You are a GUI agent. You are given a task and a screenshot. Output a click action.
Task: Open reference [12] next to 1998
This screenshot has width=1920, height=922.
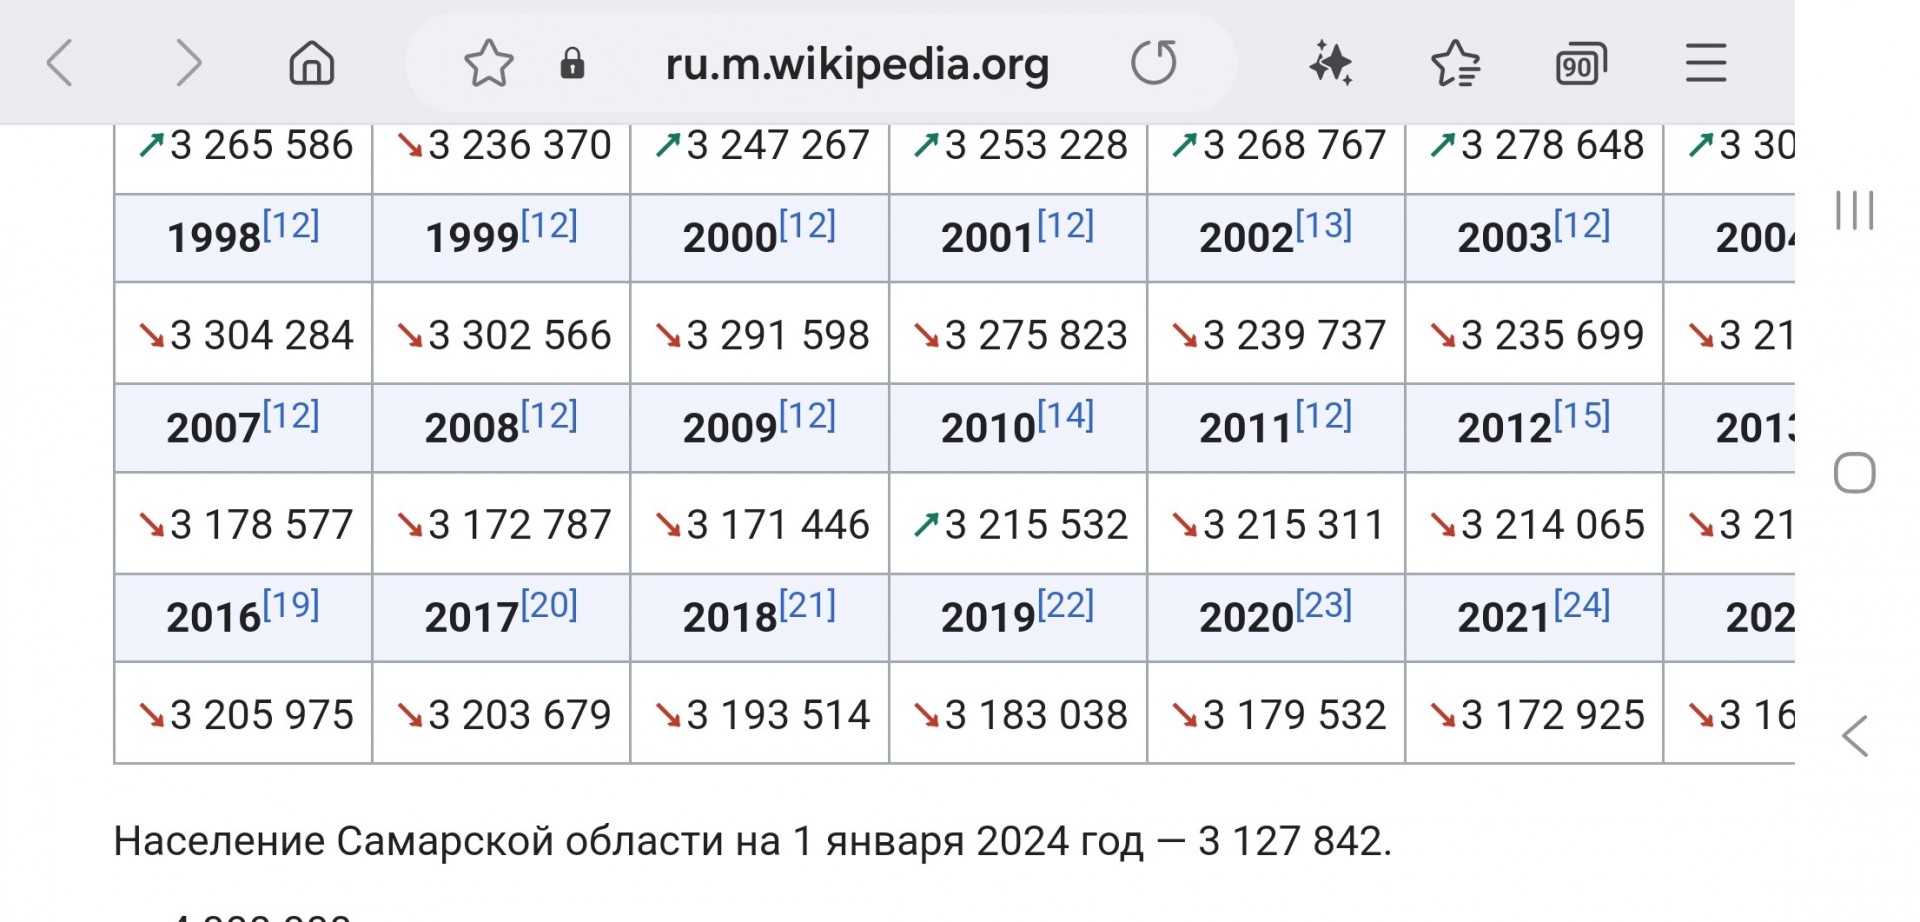click(291, 225)
